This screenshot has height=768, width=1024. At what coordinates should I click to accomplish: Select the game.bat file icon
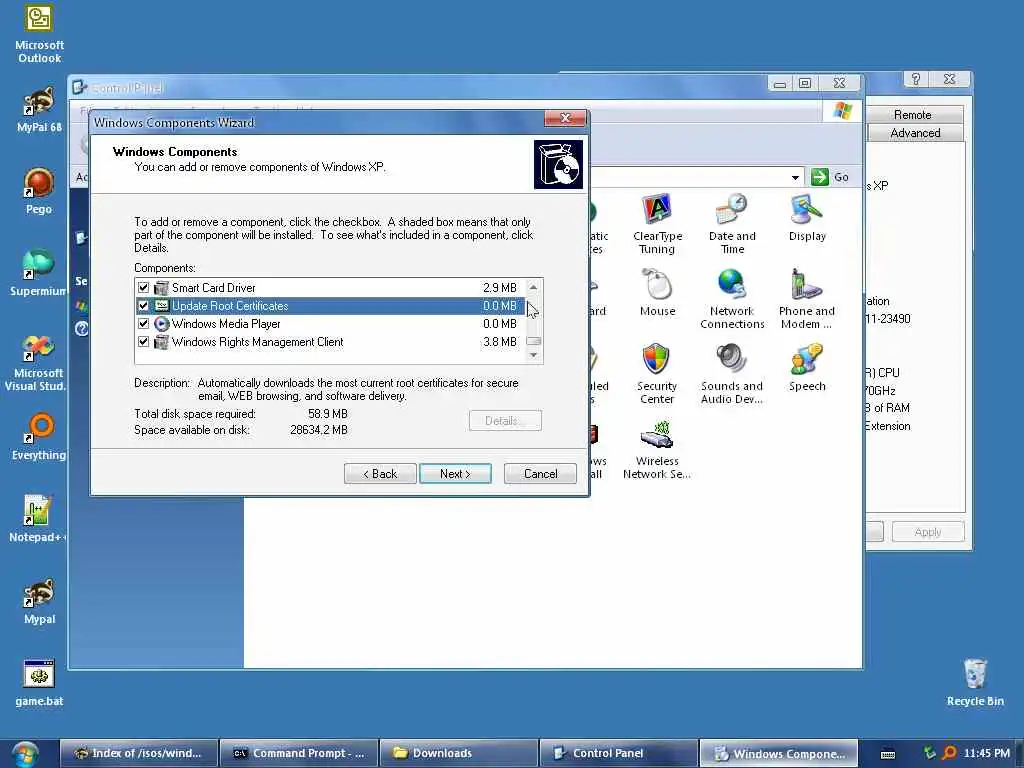39,683
